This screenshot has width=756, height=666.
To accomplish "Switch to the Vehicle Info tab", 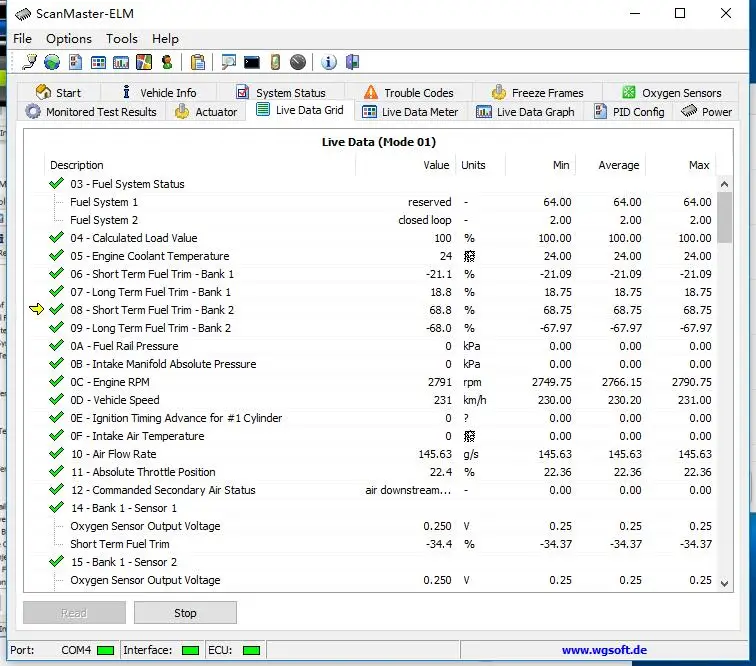I will (x=159, y=92).
